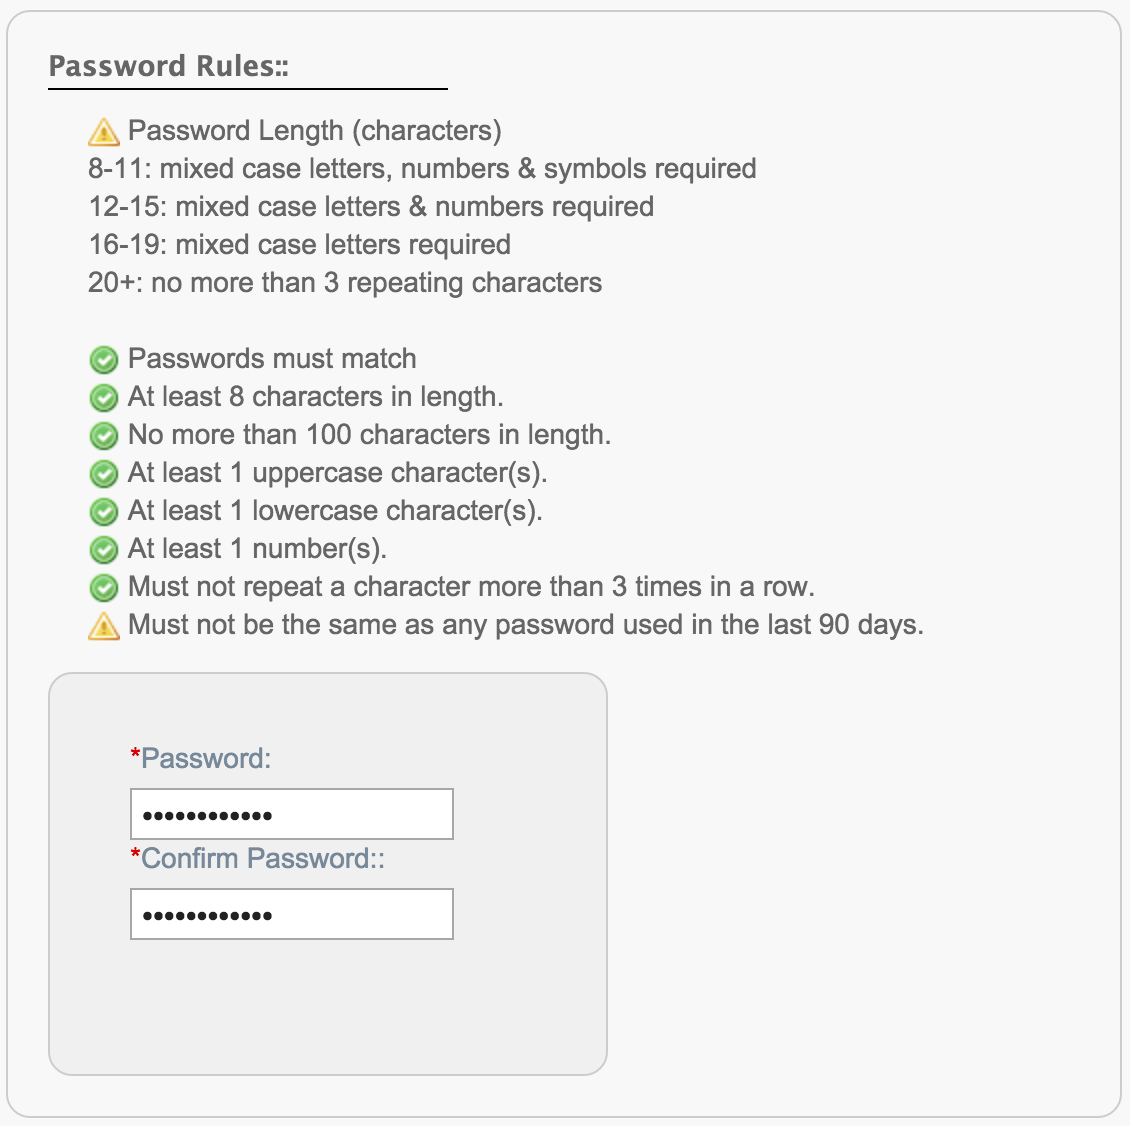Click the 16-19 mixed case letters required text
Screen dimensions: 1130x1126
click(300, 245)
